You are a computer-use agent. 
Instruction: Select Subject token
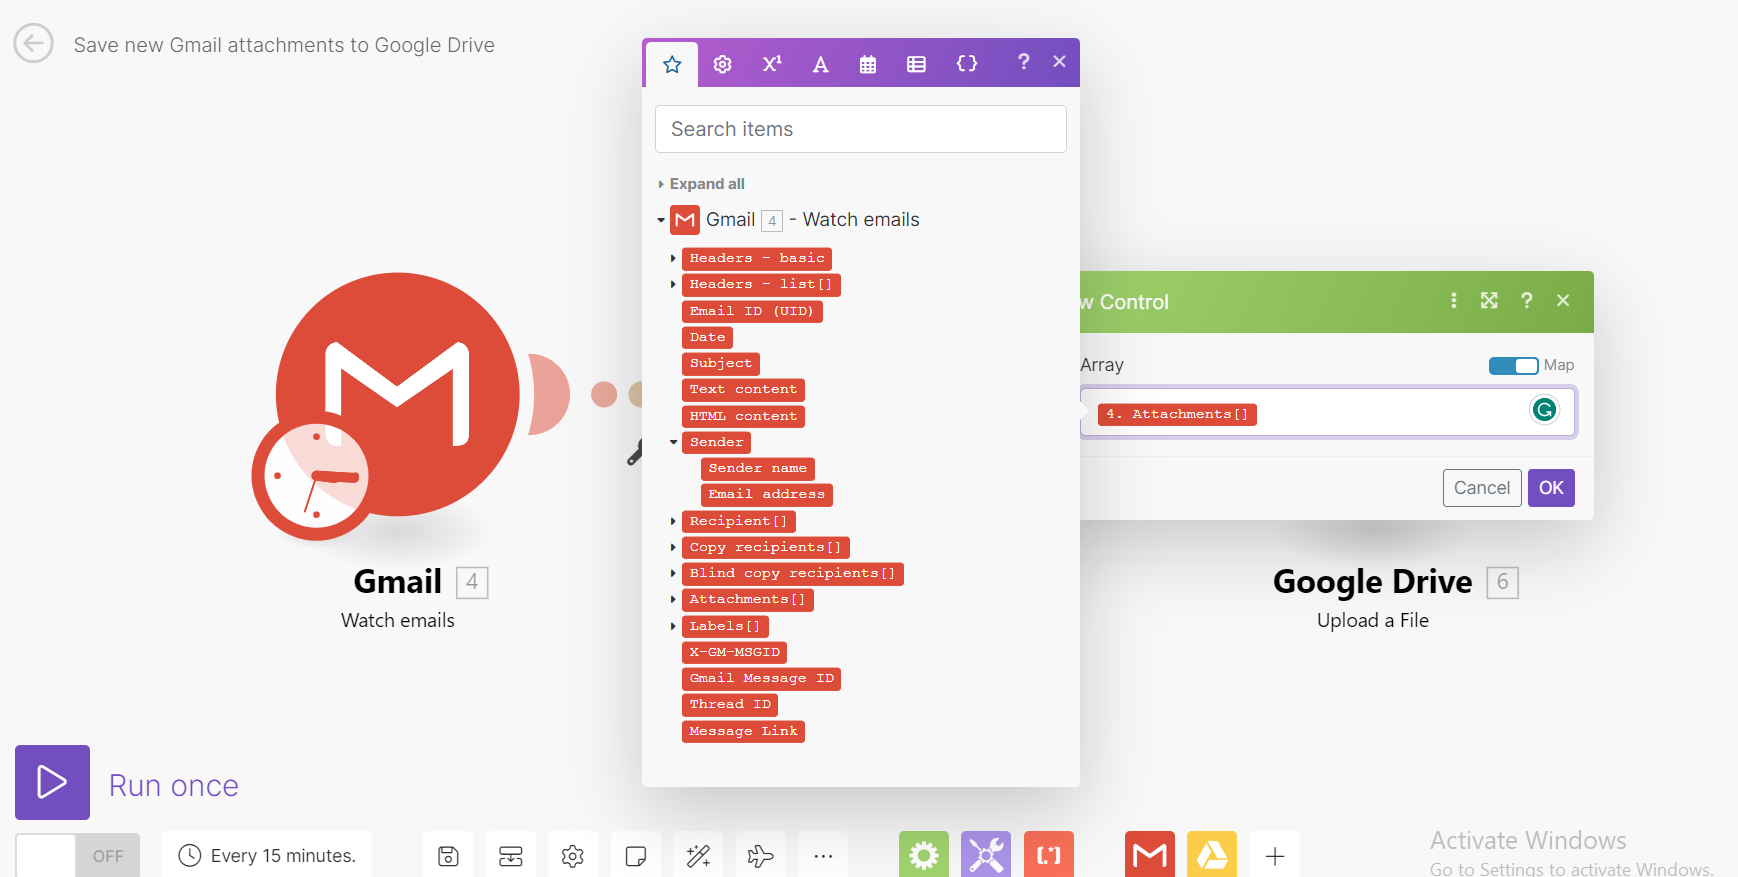pyautogui.click(x=721, y=363)
